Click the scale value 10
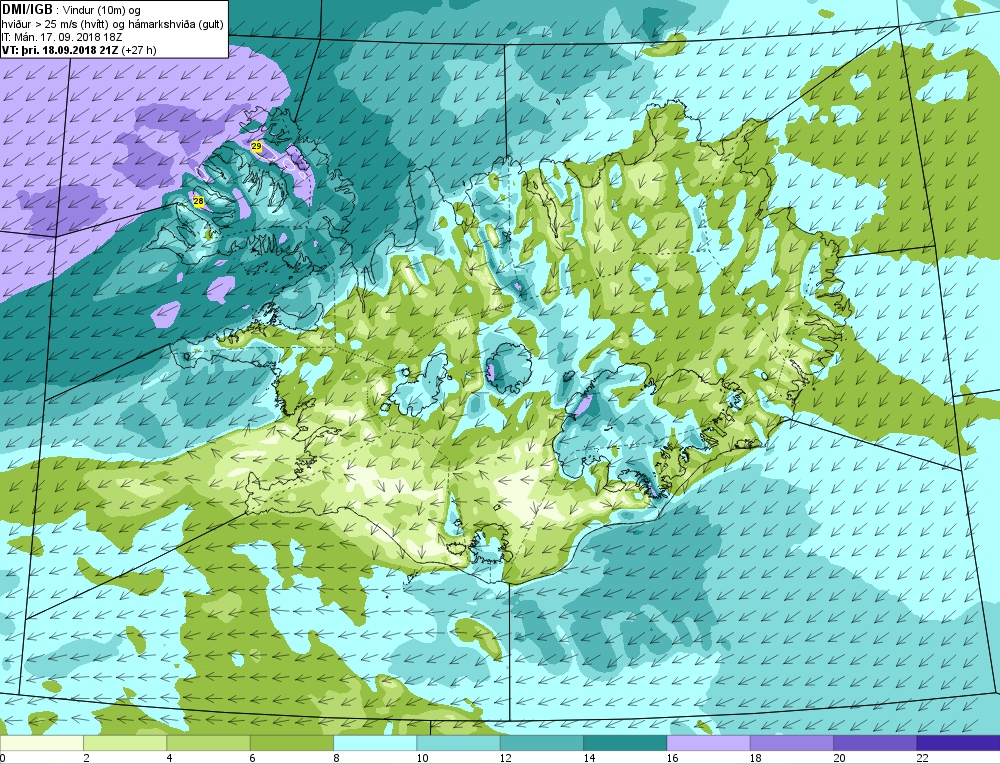The width and height of the screenshot is (1000, 764). [x=422, y=758]
